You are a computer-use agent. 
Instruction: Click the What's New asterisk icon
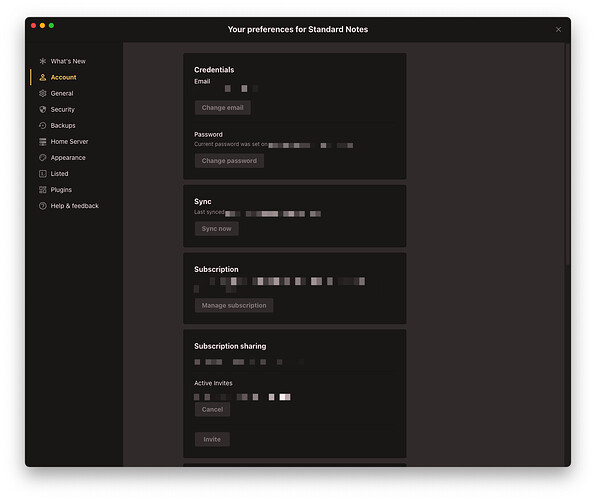43,61
